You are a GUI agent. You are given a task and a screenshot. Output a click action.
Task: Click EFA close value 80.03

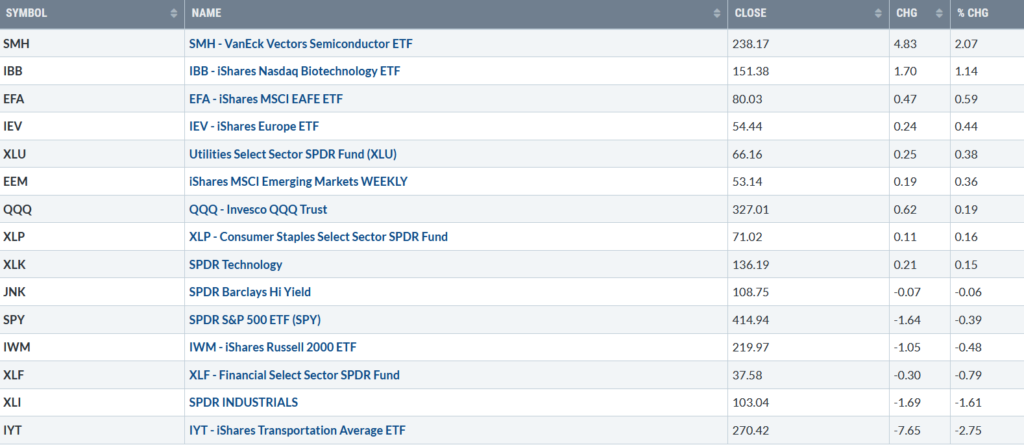tap(748, 99)
